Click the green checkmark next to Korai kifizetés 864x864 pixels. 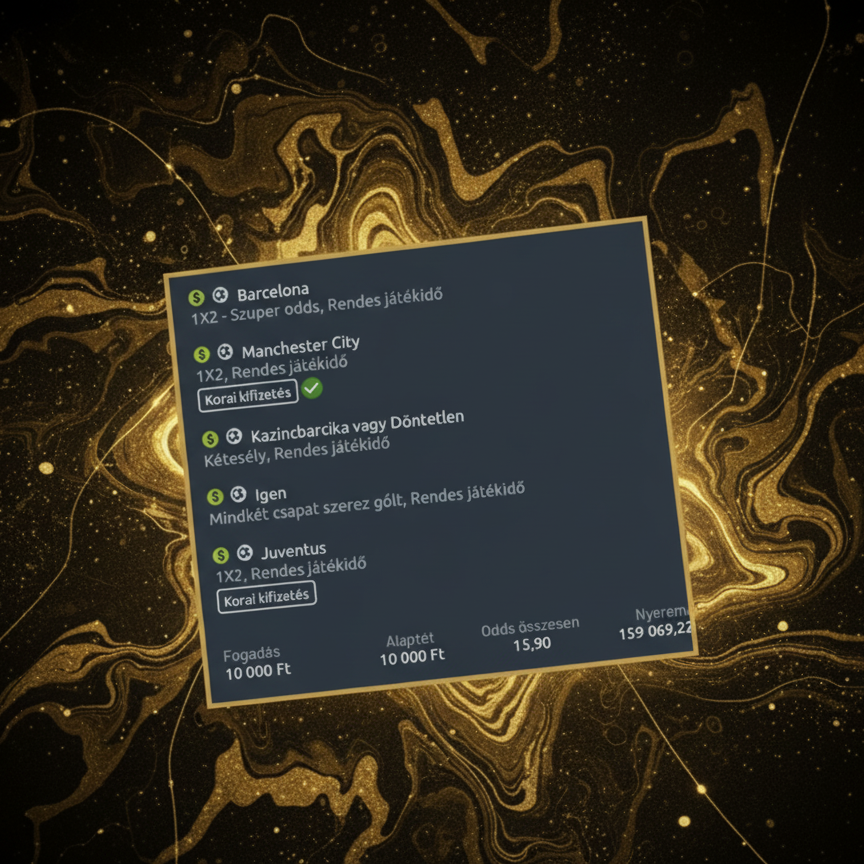[312, 388]
